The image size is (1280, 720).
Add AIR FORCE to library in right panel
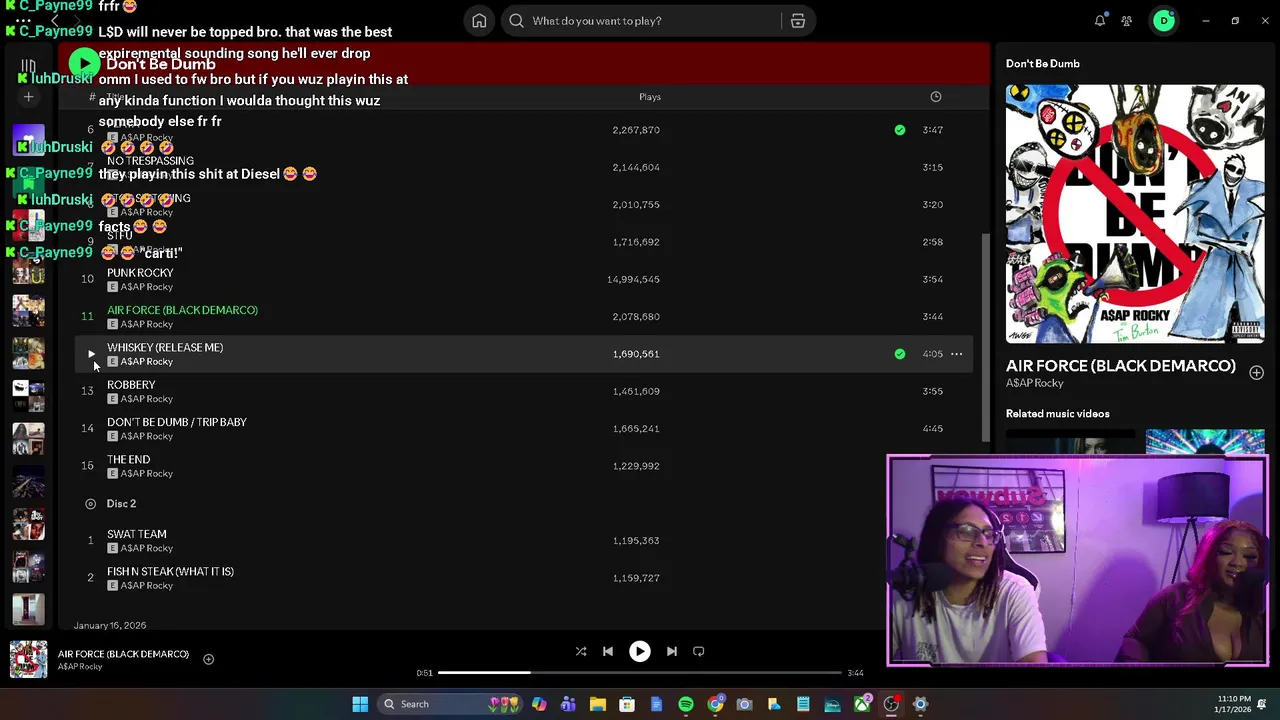(x=1256, y=373)
